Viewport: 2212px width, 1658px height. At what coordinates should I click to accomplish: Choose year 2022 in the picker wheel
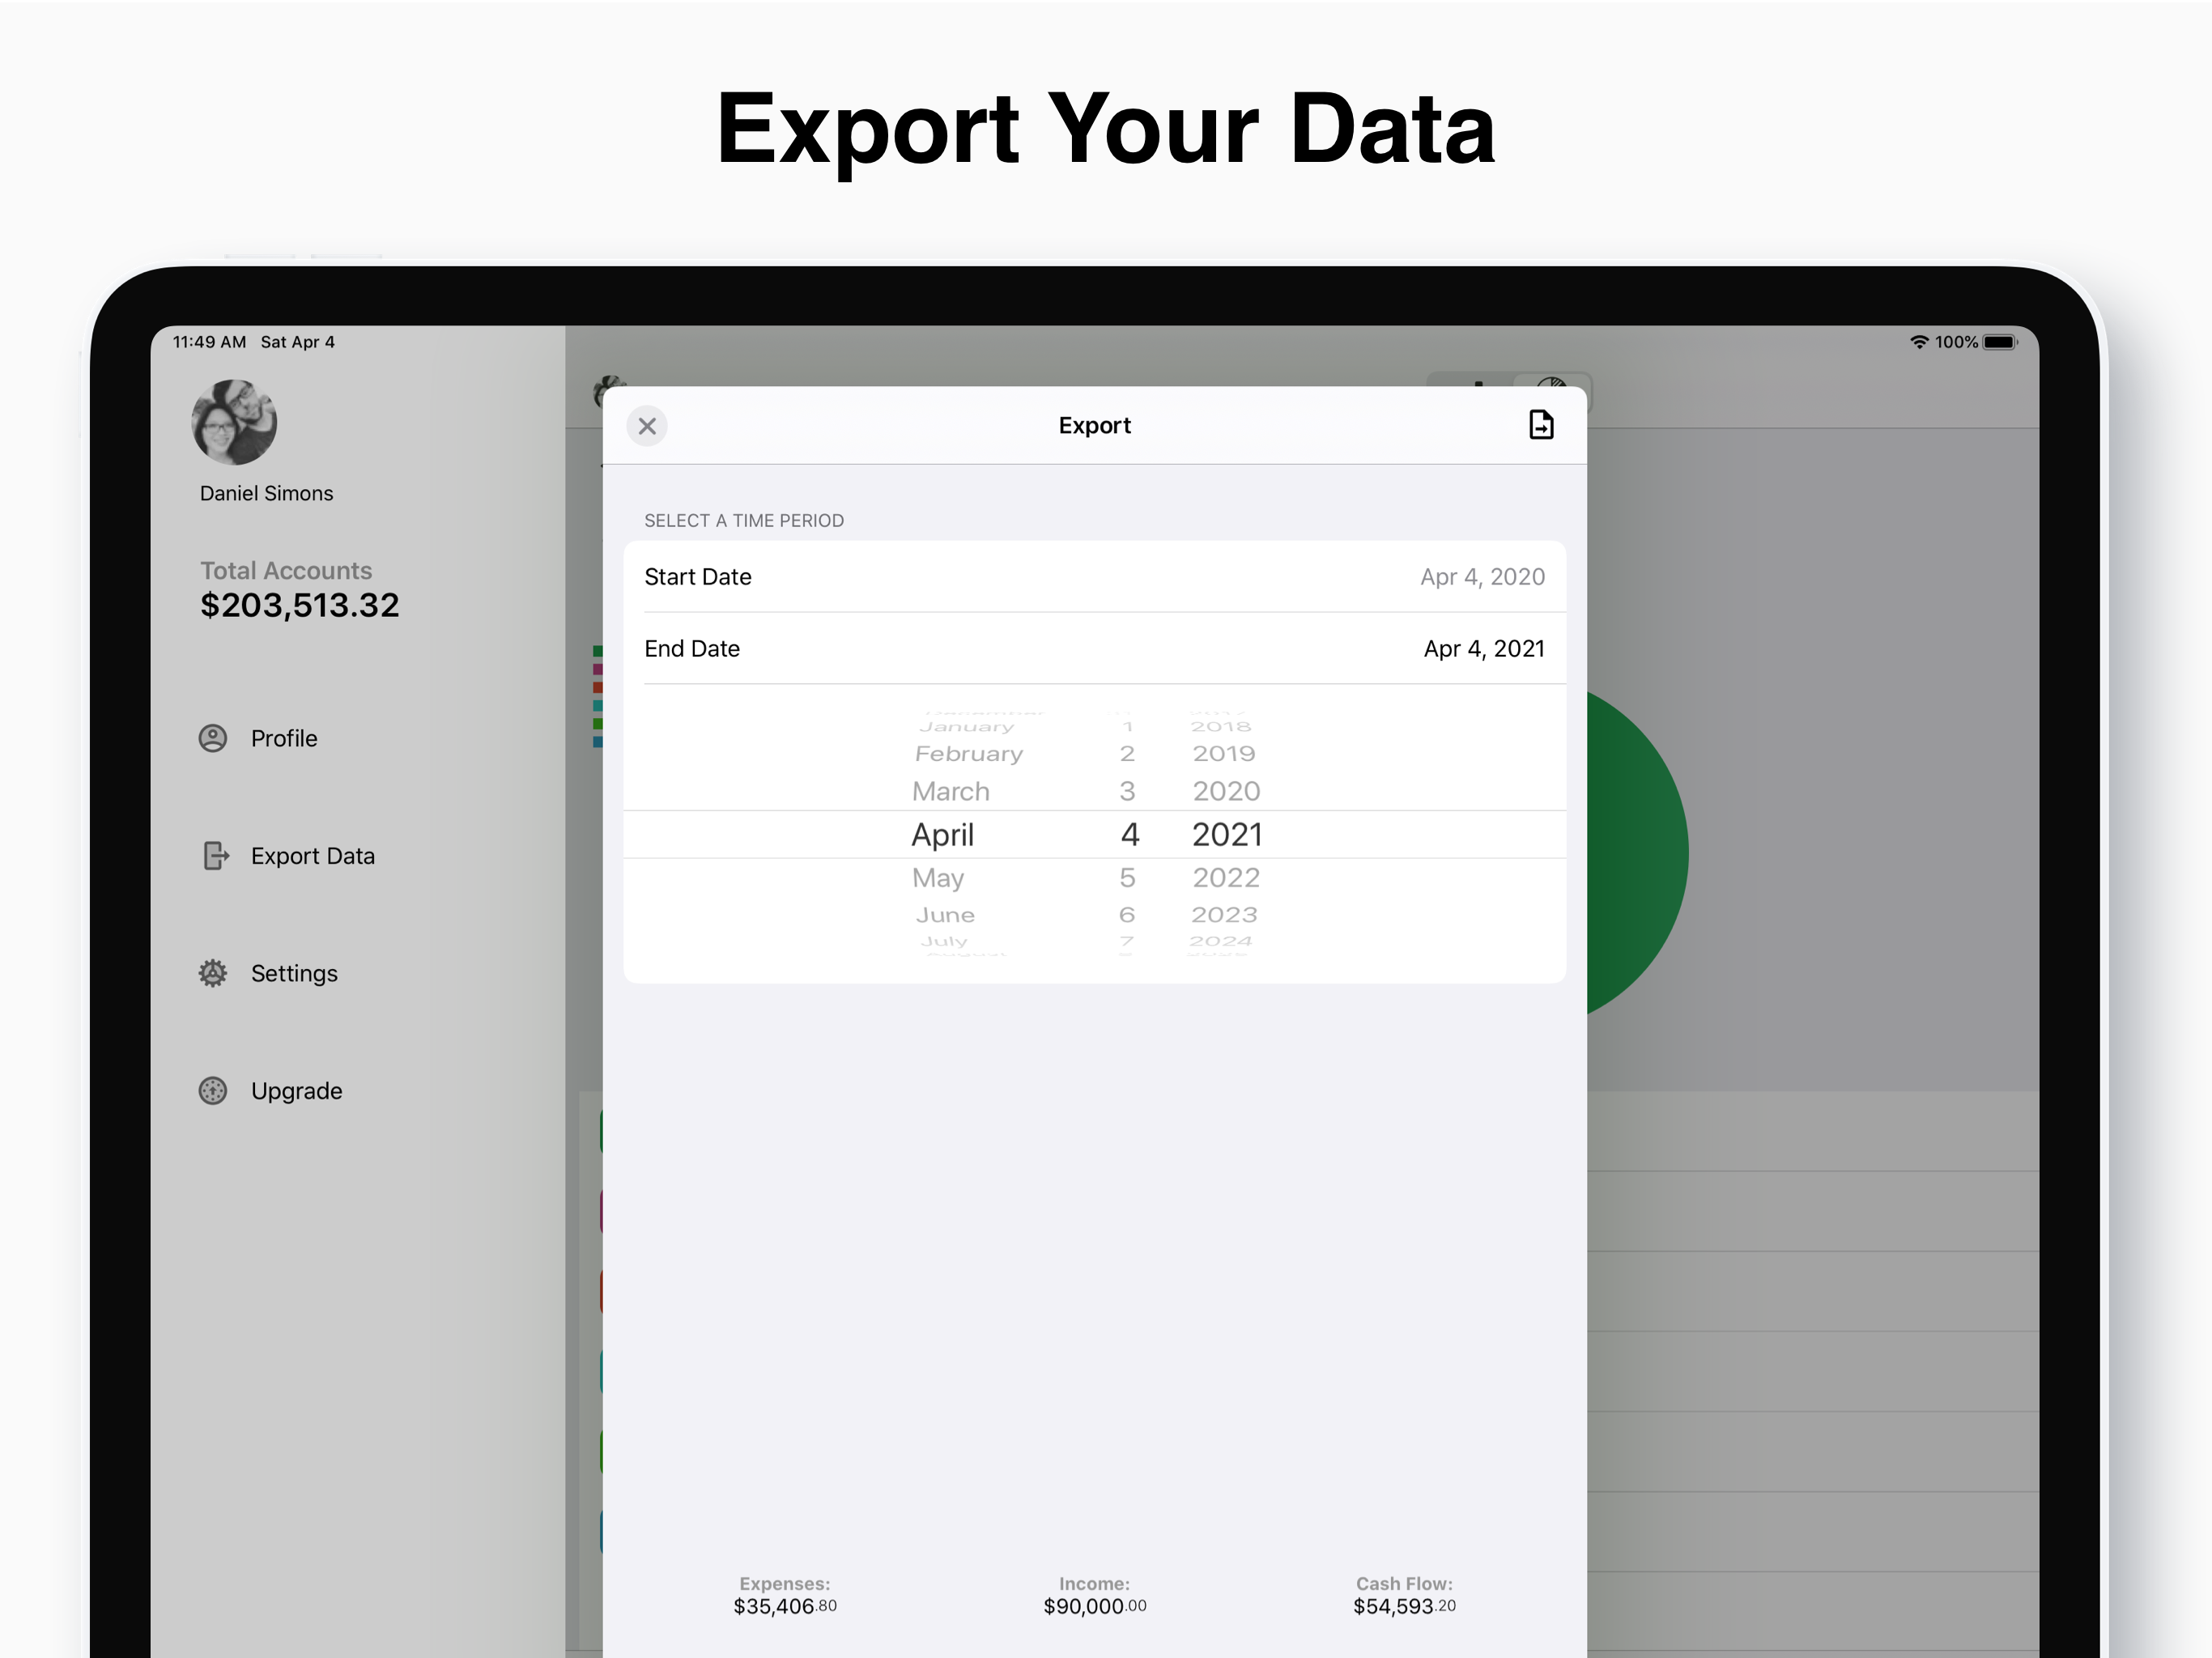tap(1226, 878)
